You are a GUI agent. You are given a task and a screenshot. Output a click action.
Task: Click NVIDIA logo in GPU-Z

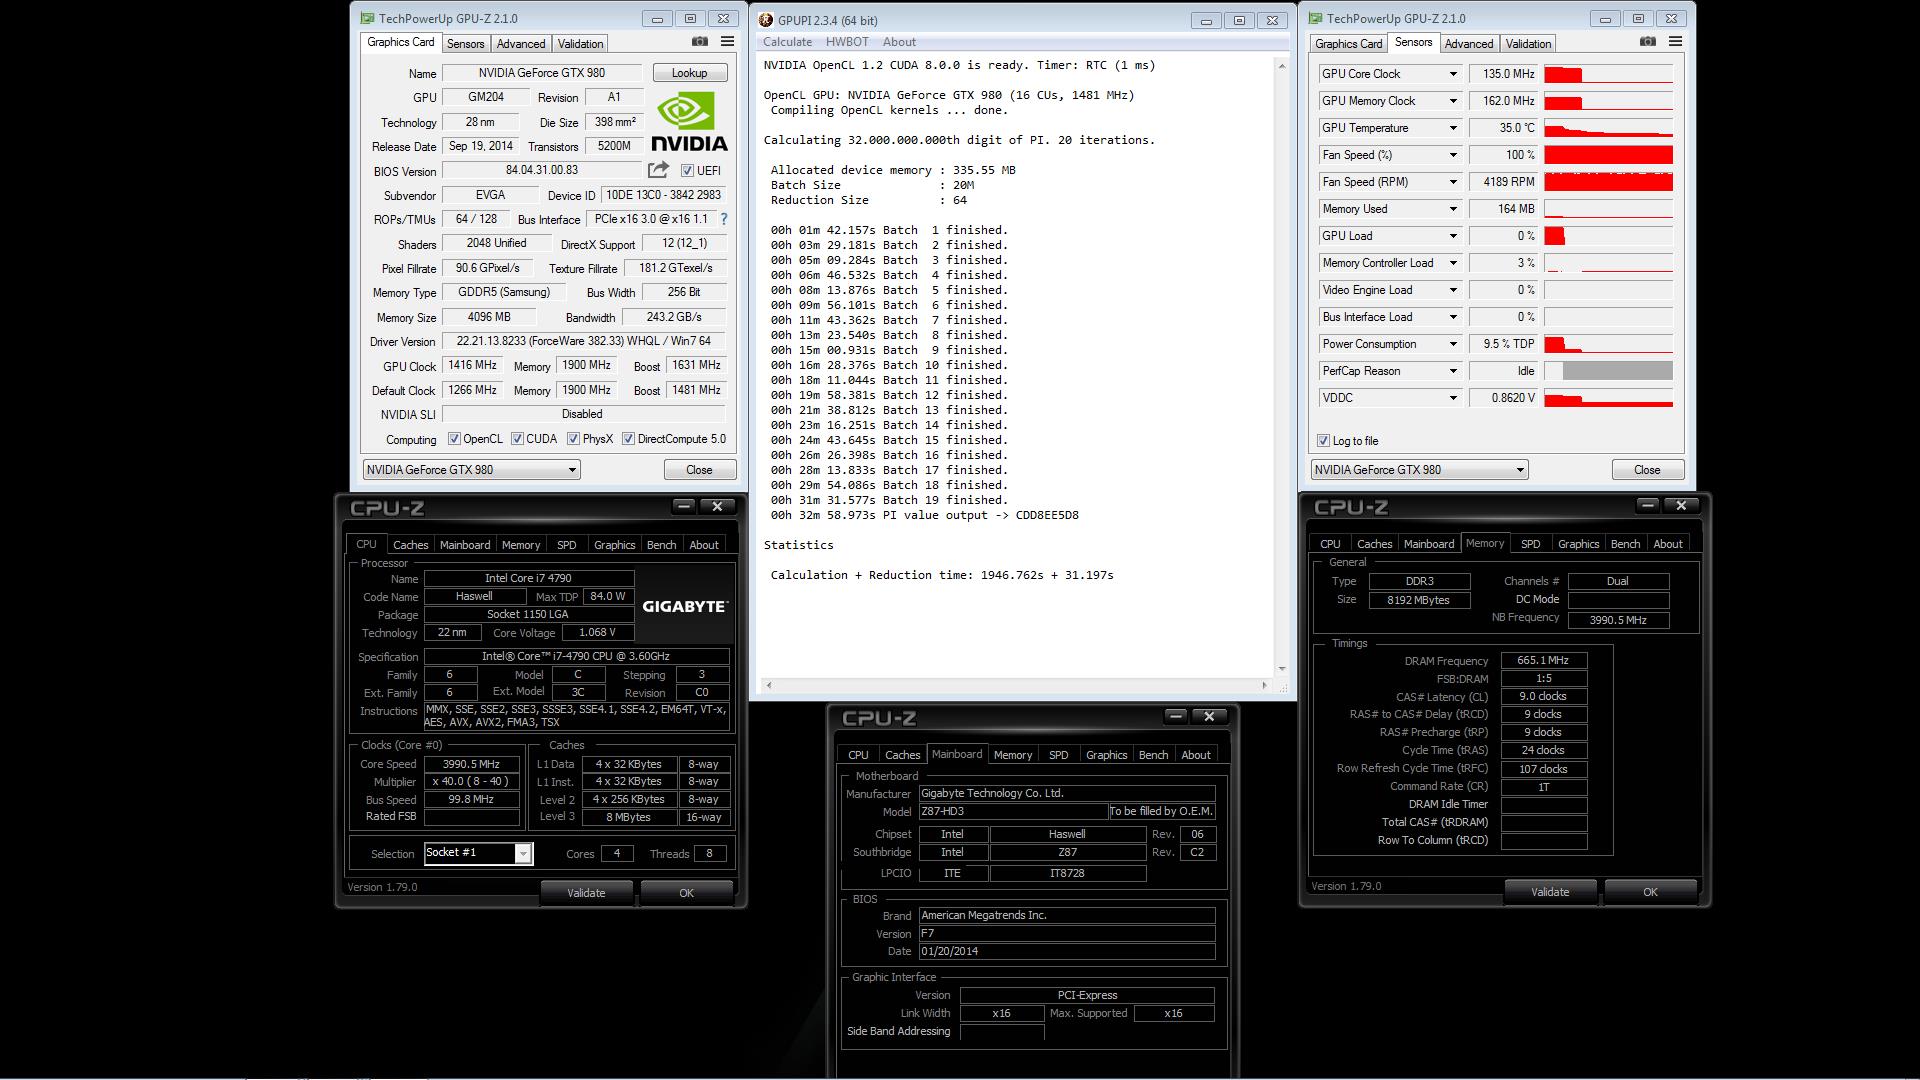pyautogui.click(x=689, y=121)
